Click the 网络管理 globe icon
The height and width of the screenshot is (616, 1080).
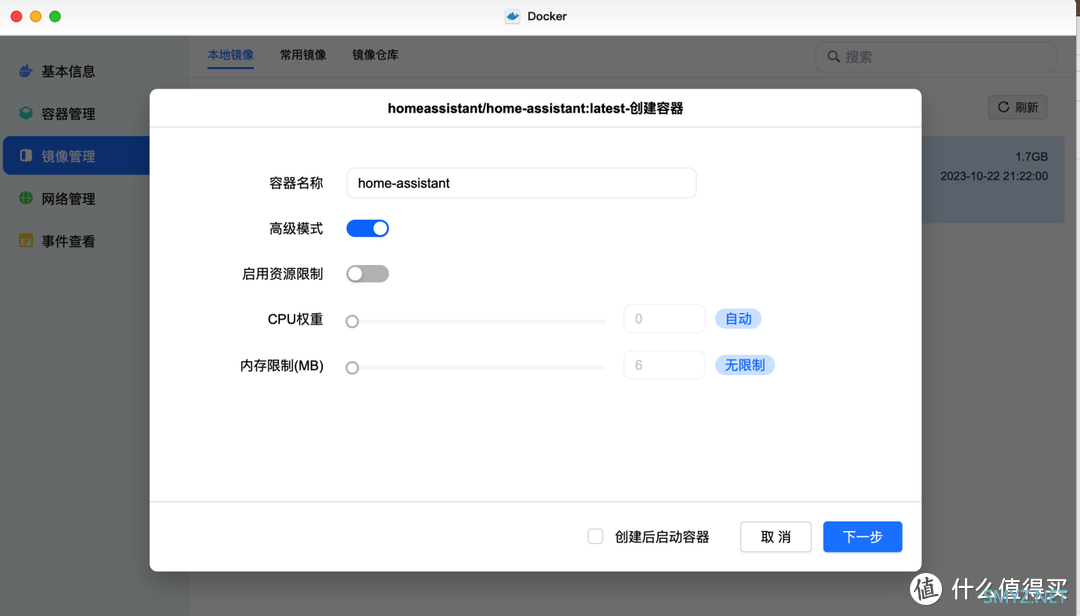(x=25, y=198)
